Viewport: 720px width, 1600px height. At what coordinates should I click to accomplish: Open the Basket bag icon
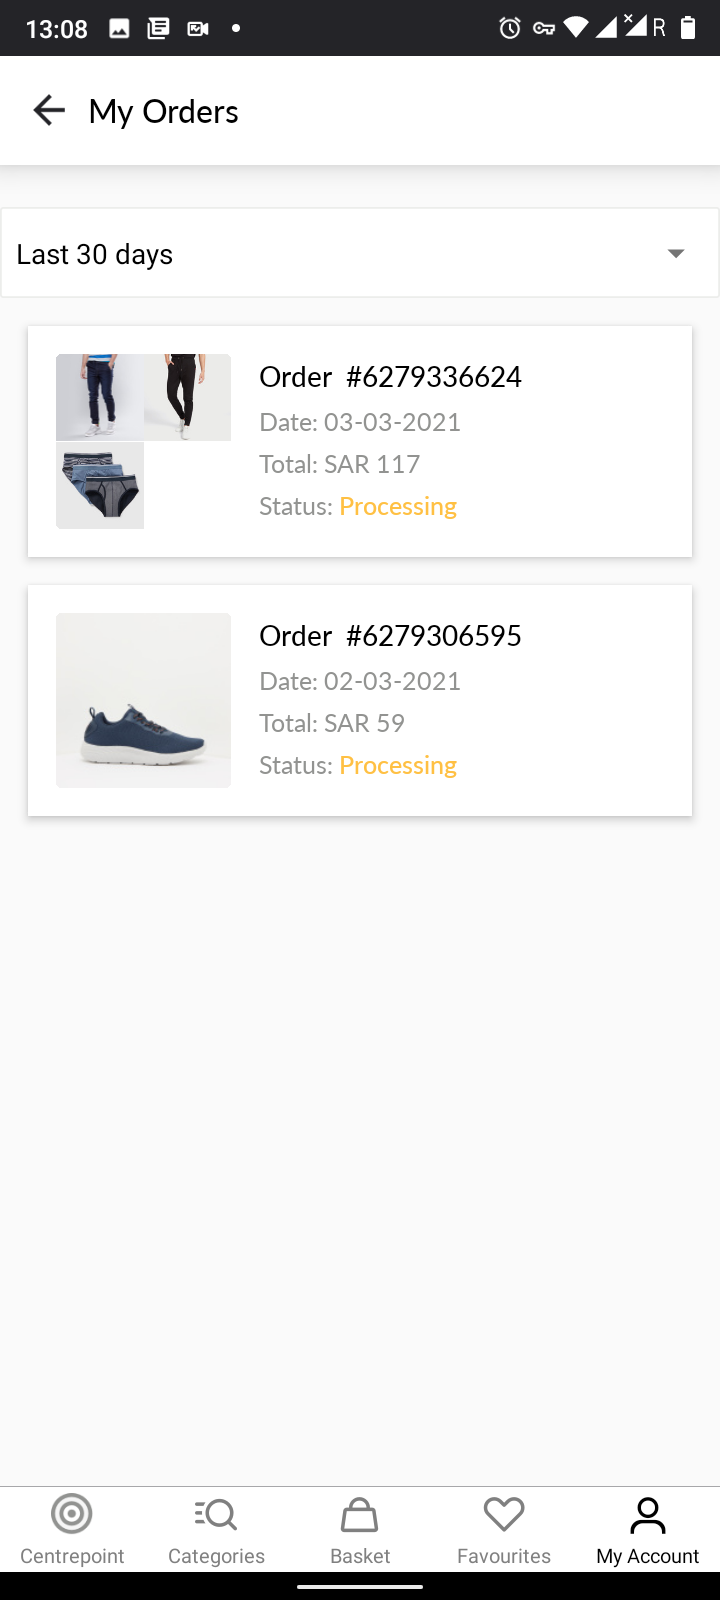tap(360, 1514)
